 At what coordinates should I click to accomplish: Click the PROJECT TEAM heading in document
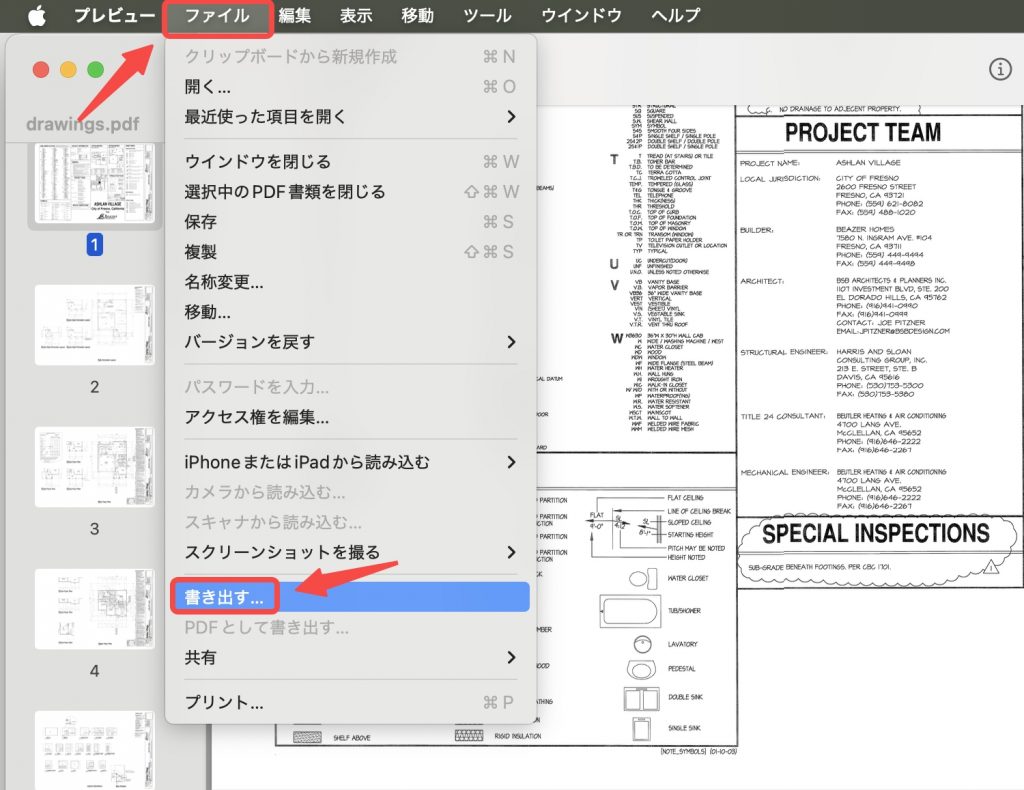[863, 133]
